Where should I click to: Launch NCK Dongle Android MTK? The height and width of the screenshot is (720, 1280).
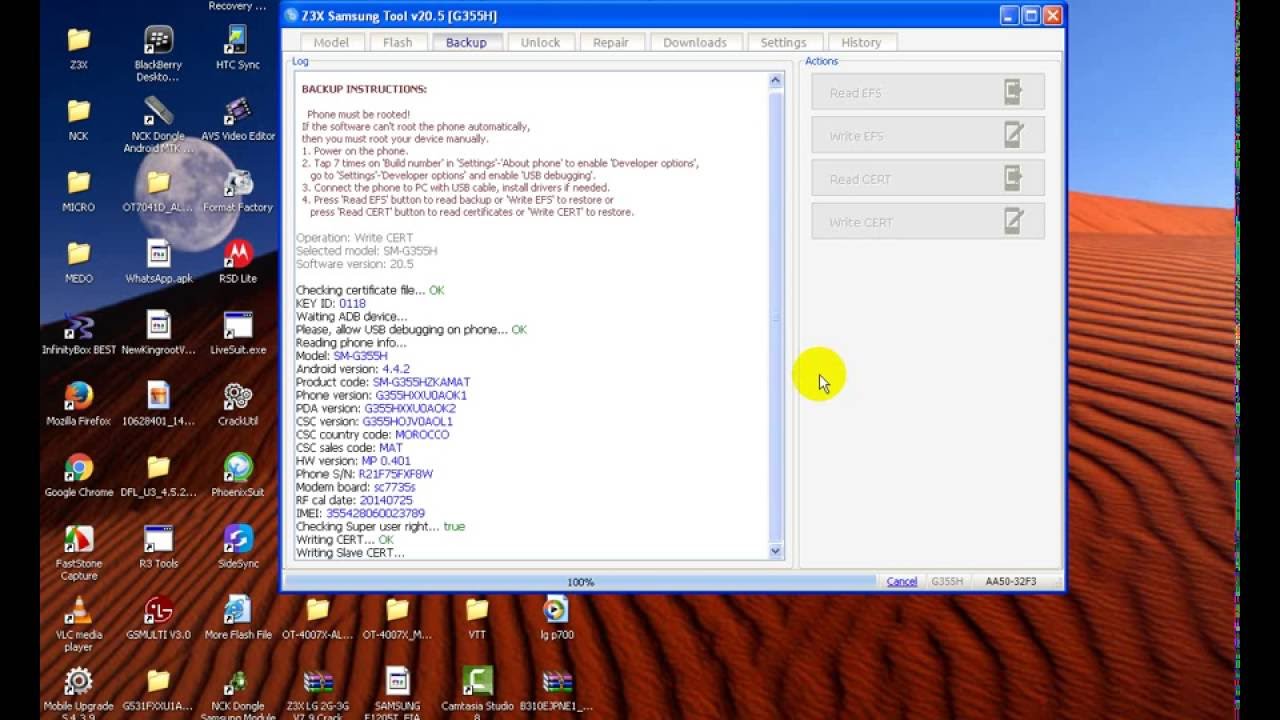point(158,125)
